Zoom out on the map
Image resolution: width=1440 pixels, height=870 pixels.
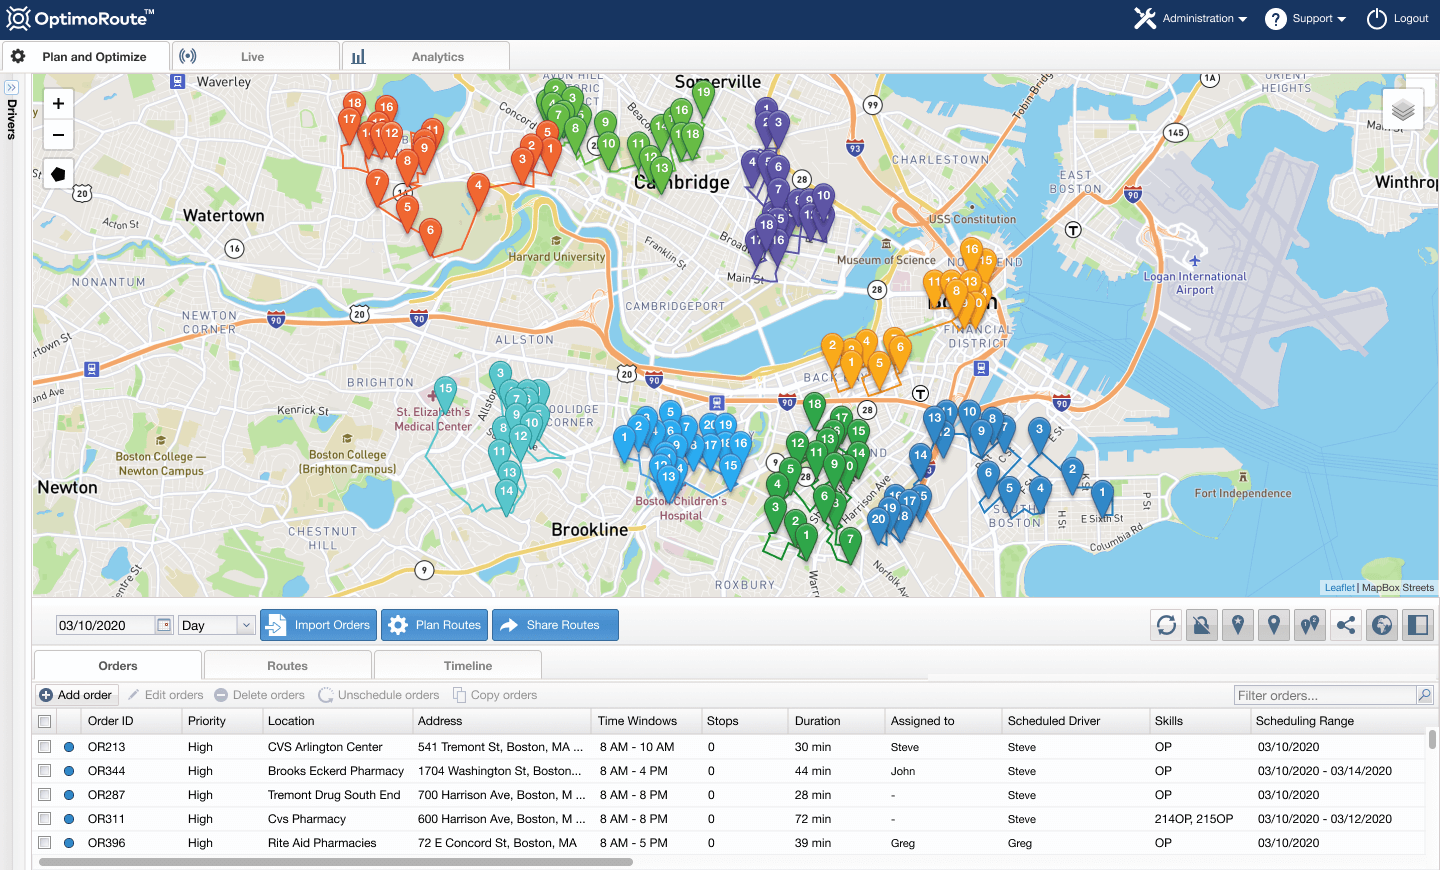[x=58, y=134]
